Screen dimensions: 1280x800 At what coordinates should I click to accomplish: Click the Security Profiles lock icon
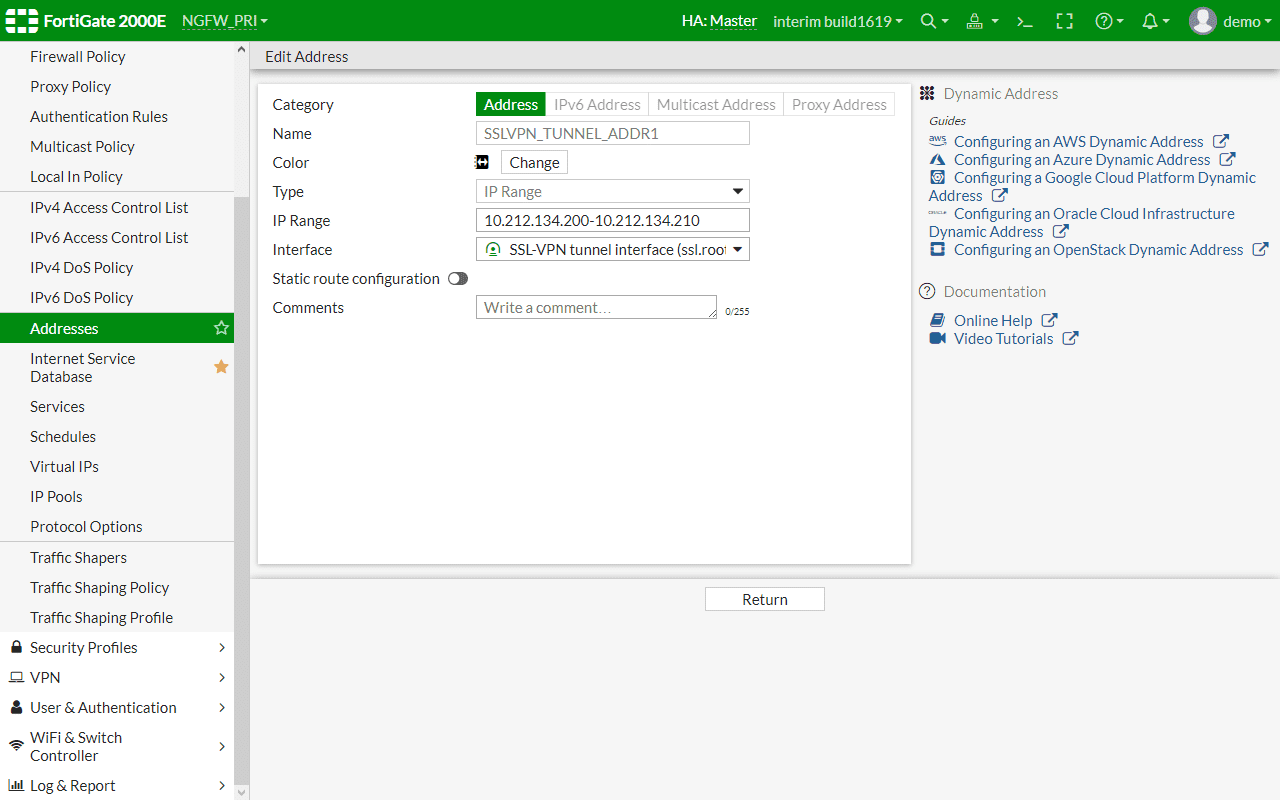click(x=16, y=647)
